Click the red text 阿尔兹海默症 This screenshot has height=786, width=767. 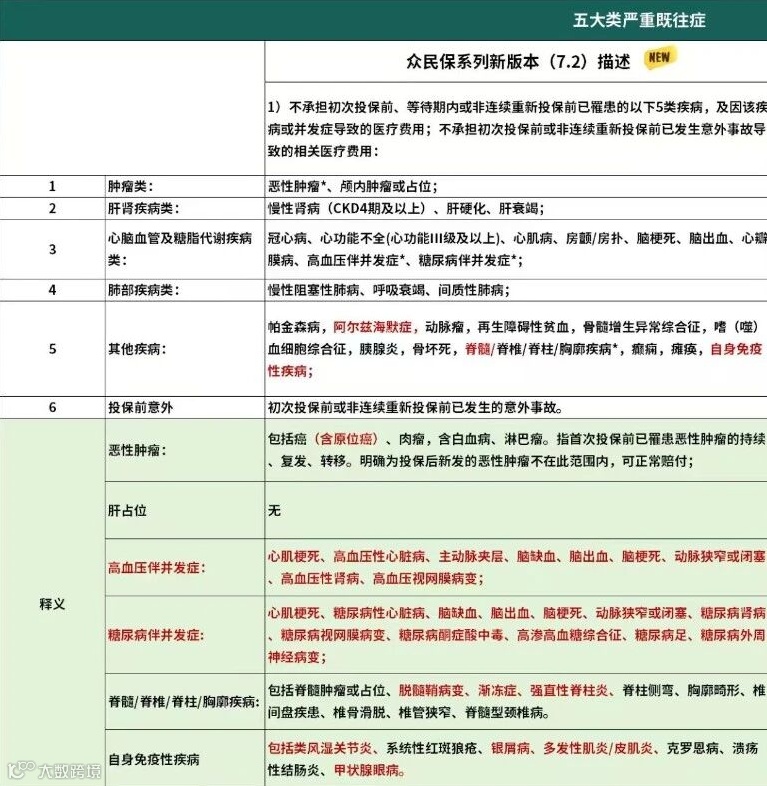[x=372, y=327]
